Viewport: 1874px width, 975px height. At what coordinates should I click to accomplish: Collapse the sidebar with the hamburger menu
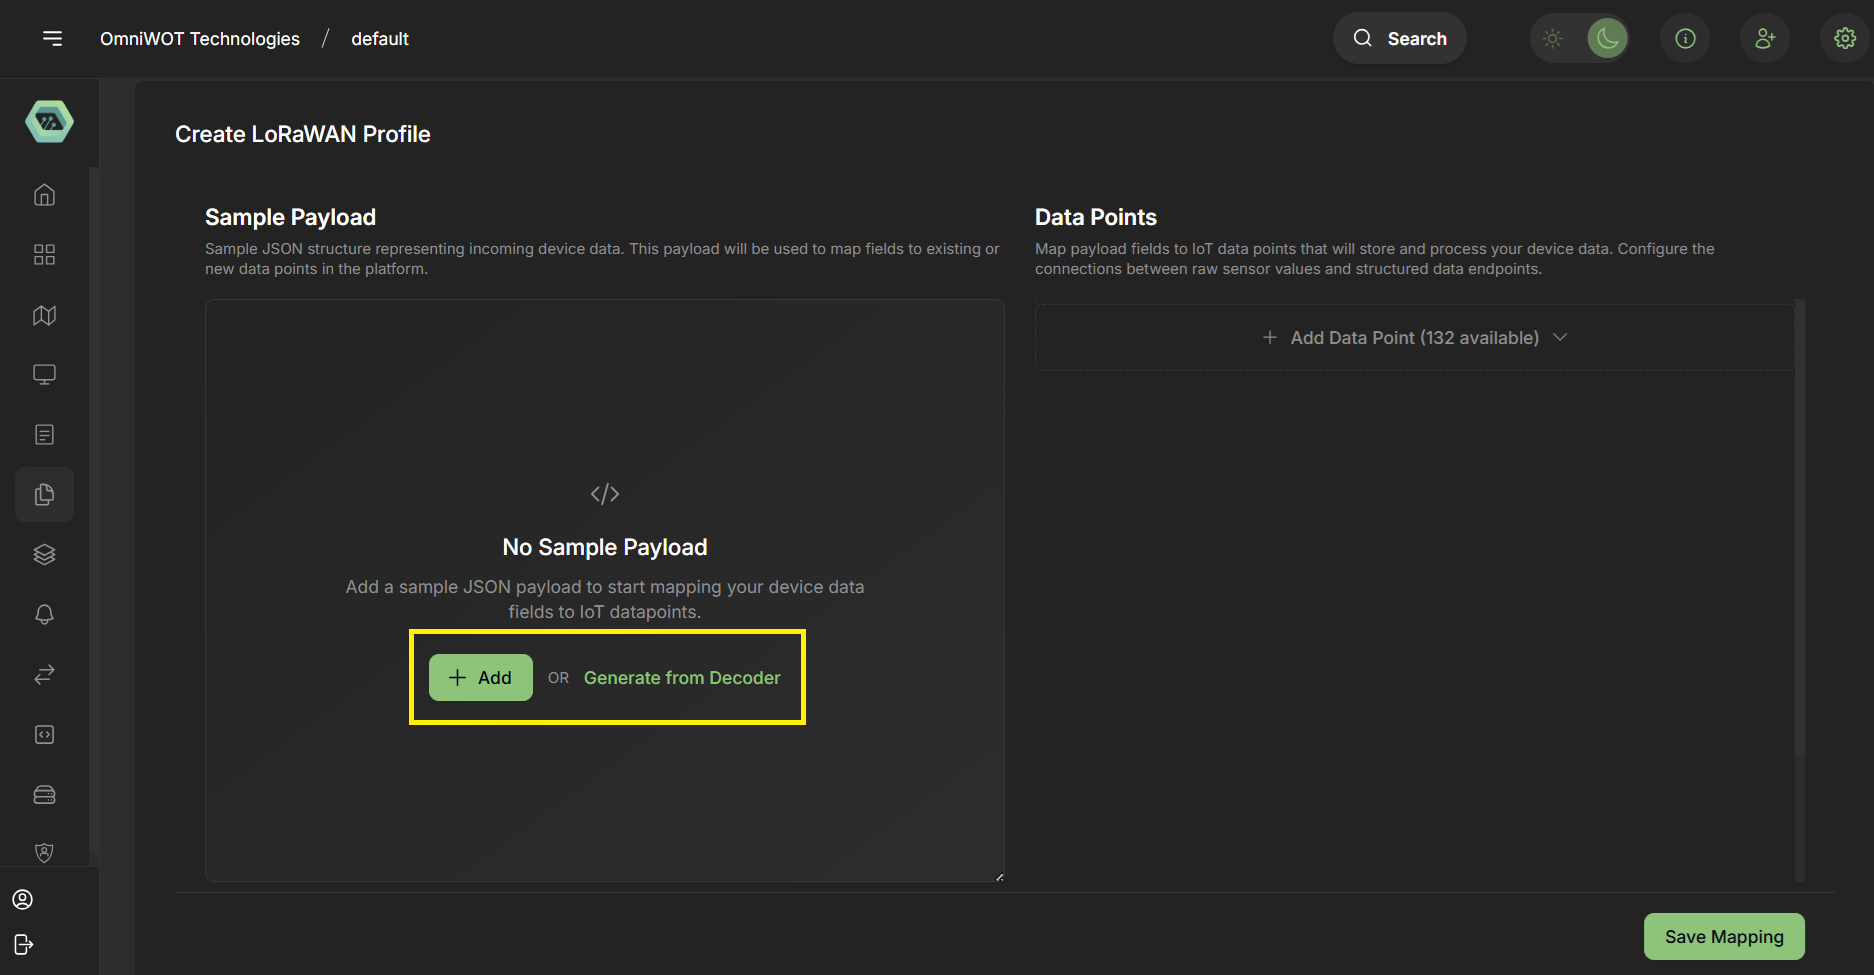[x=52, y=38]
